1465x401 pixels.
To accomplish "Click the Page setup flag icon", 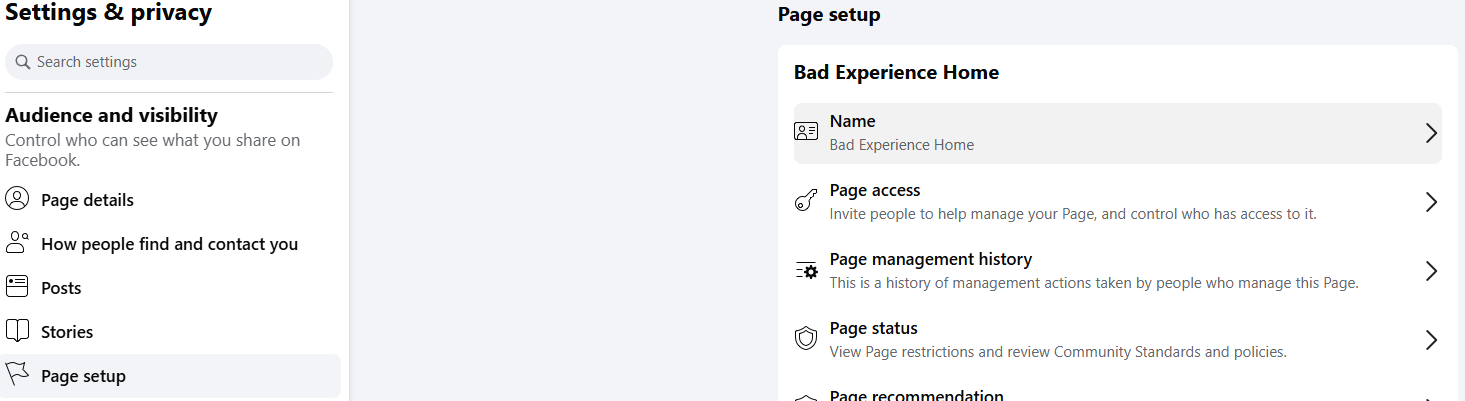I will pyautogui.click(x=17, y=375).
